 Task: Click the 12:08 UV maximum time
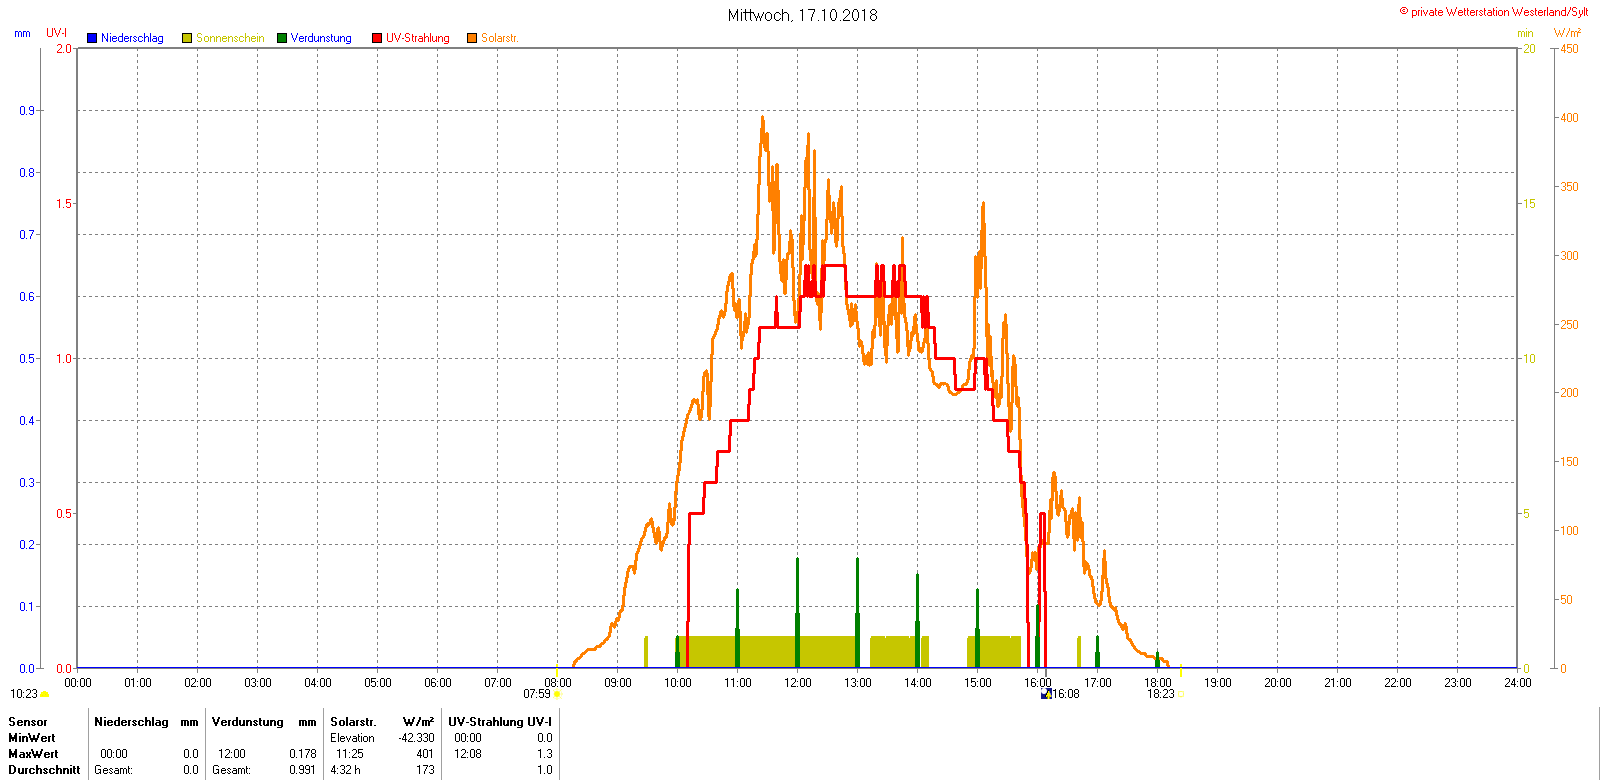468,754
